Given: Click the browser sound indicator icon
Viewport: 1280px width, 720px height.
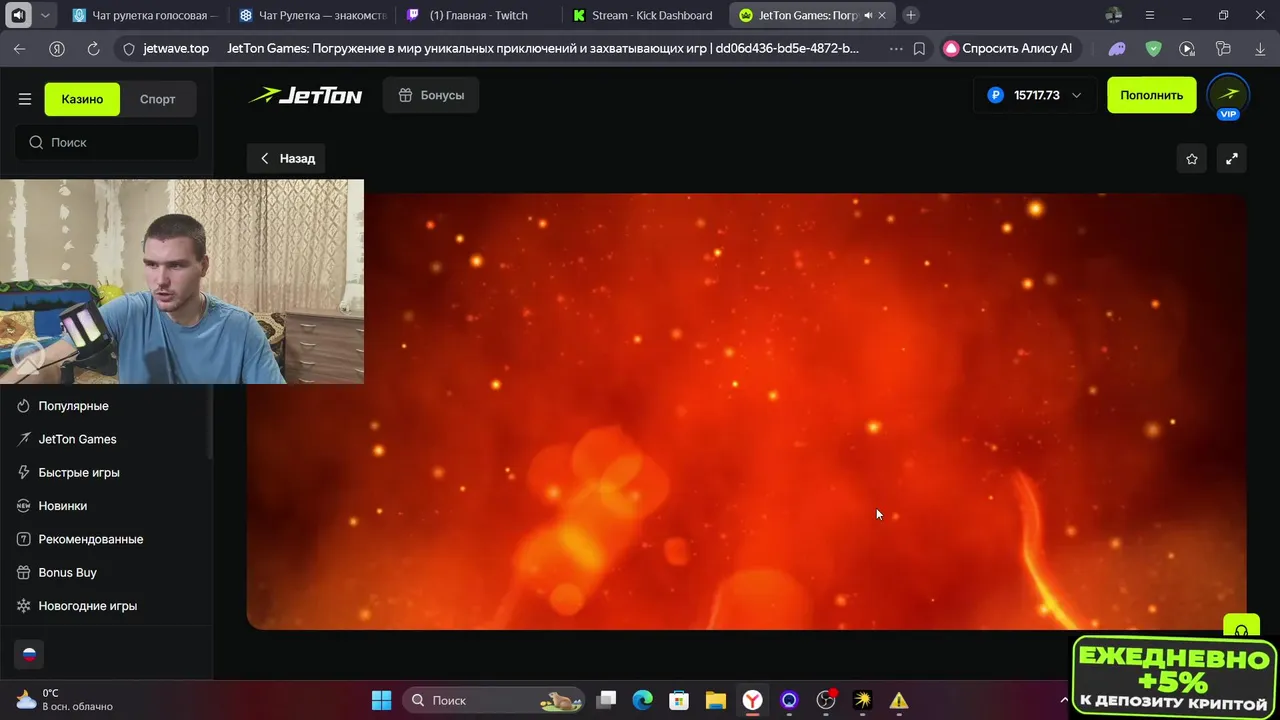Looking at the screenshot, I should click(x=18, y=15).
